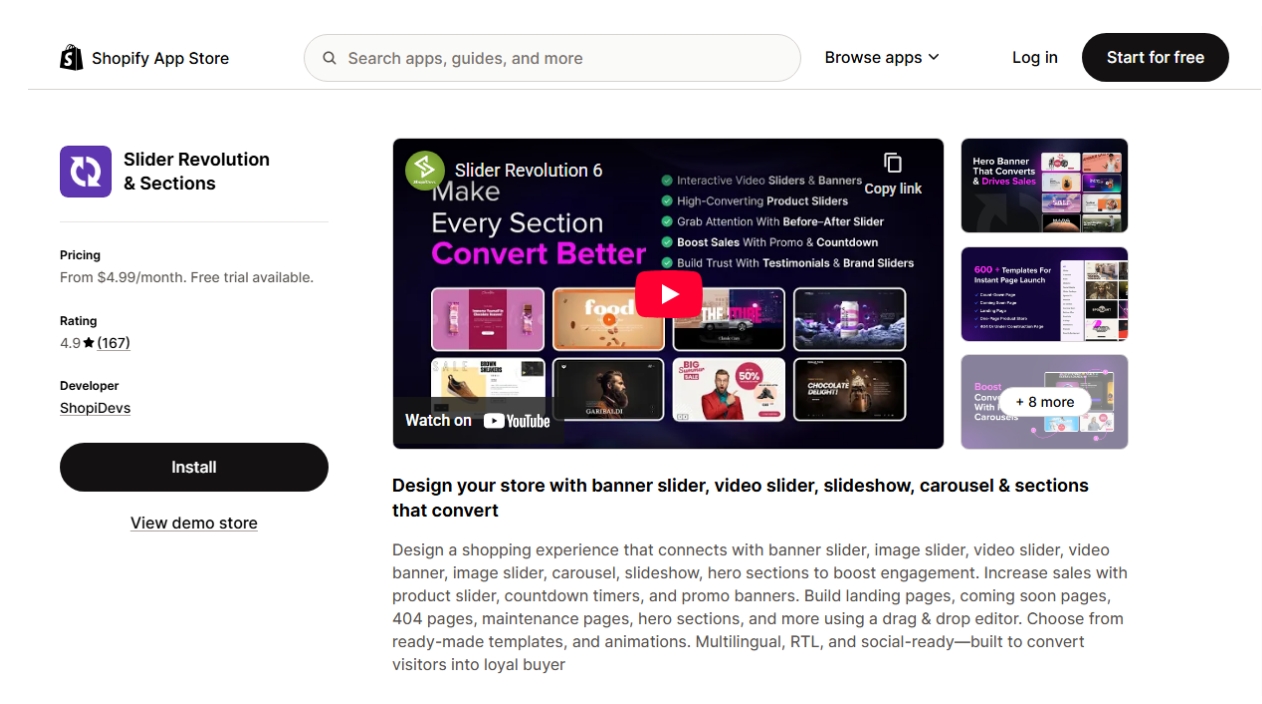Click the Shopify App Store bag logo

click(71, 57)
